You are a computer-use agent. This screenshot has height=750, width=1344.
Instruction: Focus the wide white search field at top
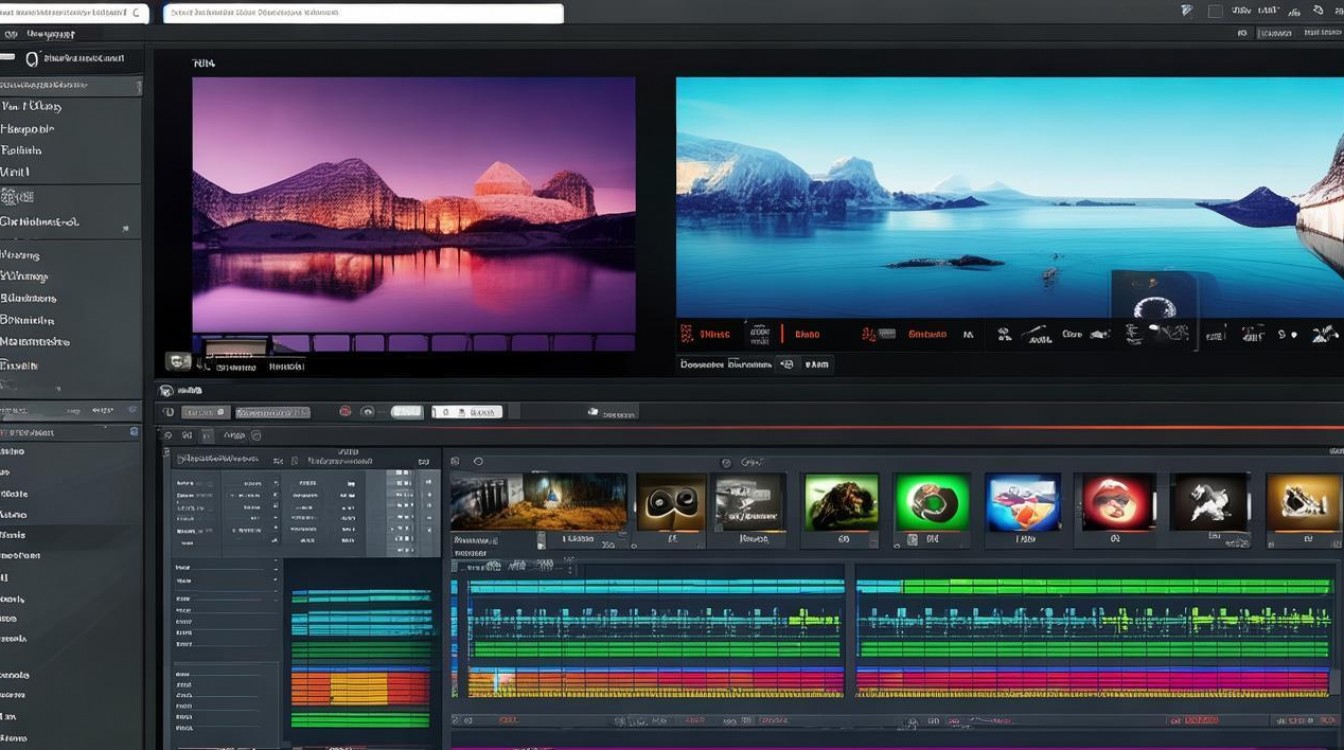(x=363, y=13)
